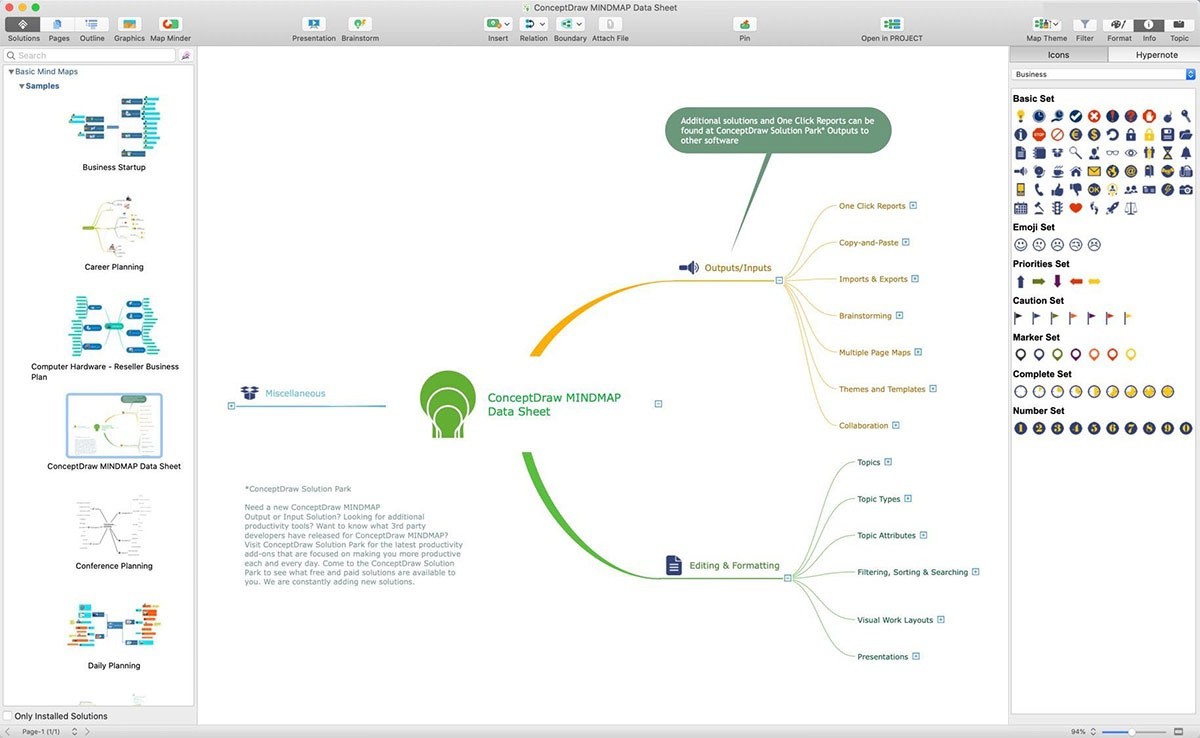
Task: Collapse the Outputs/Inputs branch
Action: (x=778, y=280)
